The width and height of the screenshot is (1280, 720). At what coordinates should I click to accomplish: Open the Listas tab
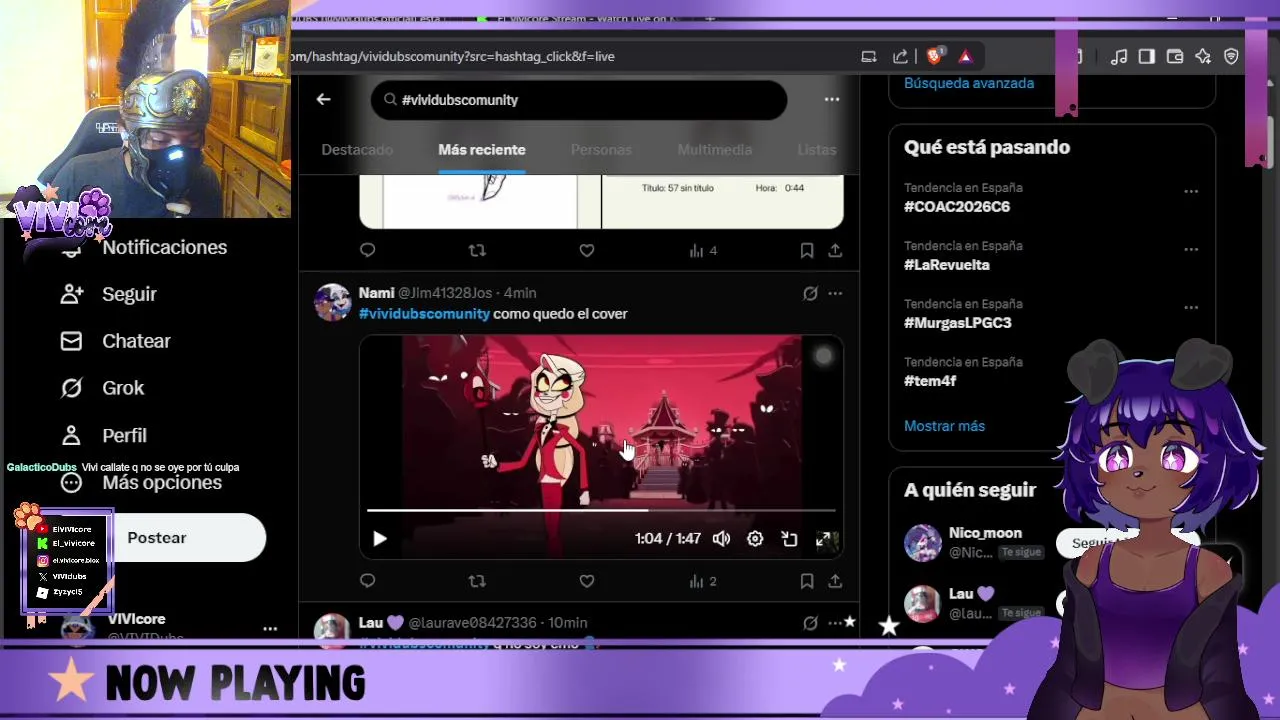pyautogui.click(x=817, y=149)
